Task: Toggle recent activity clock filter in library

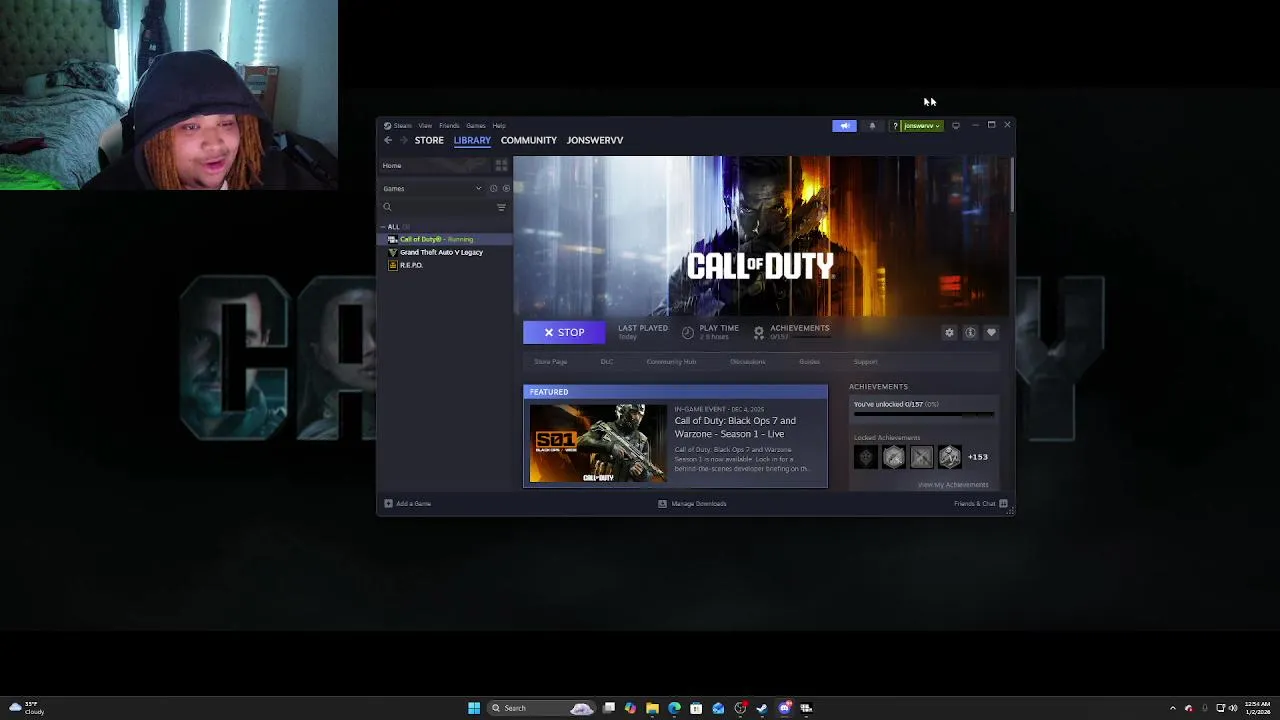Action: click(x=493, y=188)
